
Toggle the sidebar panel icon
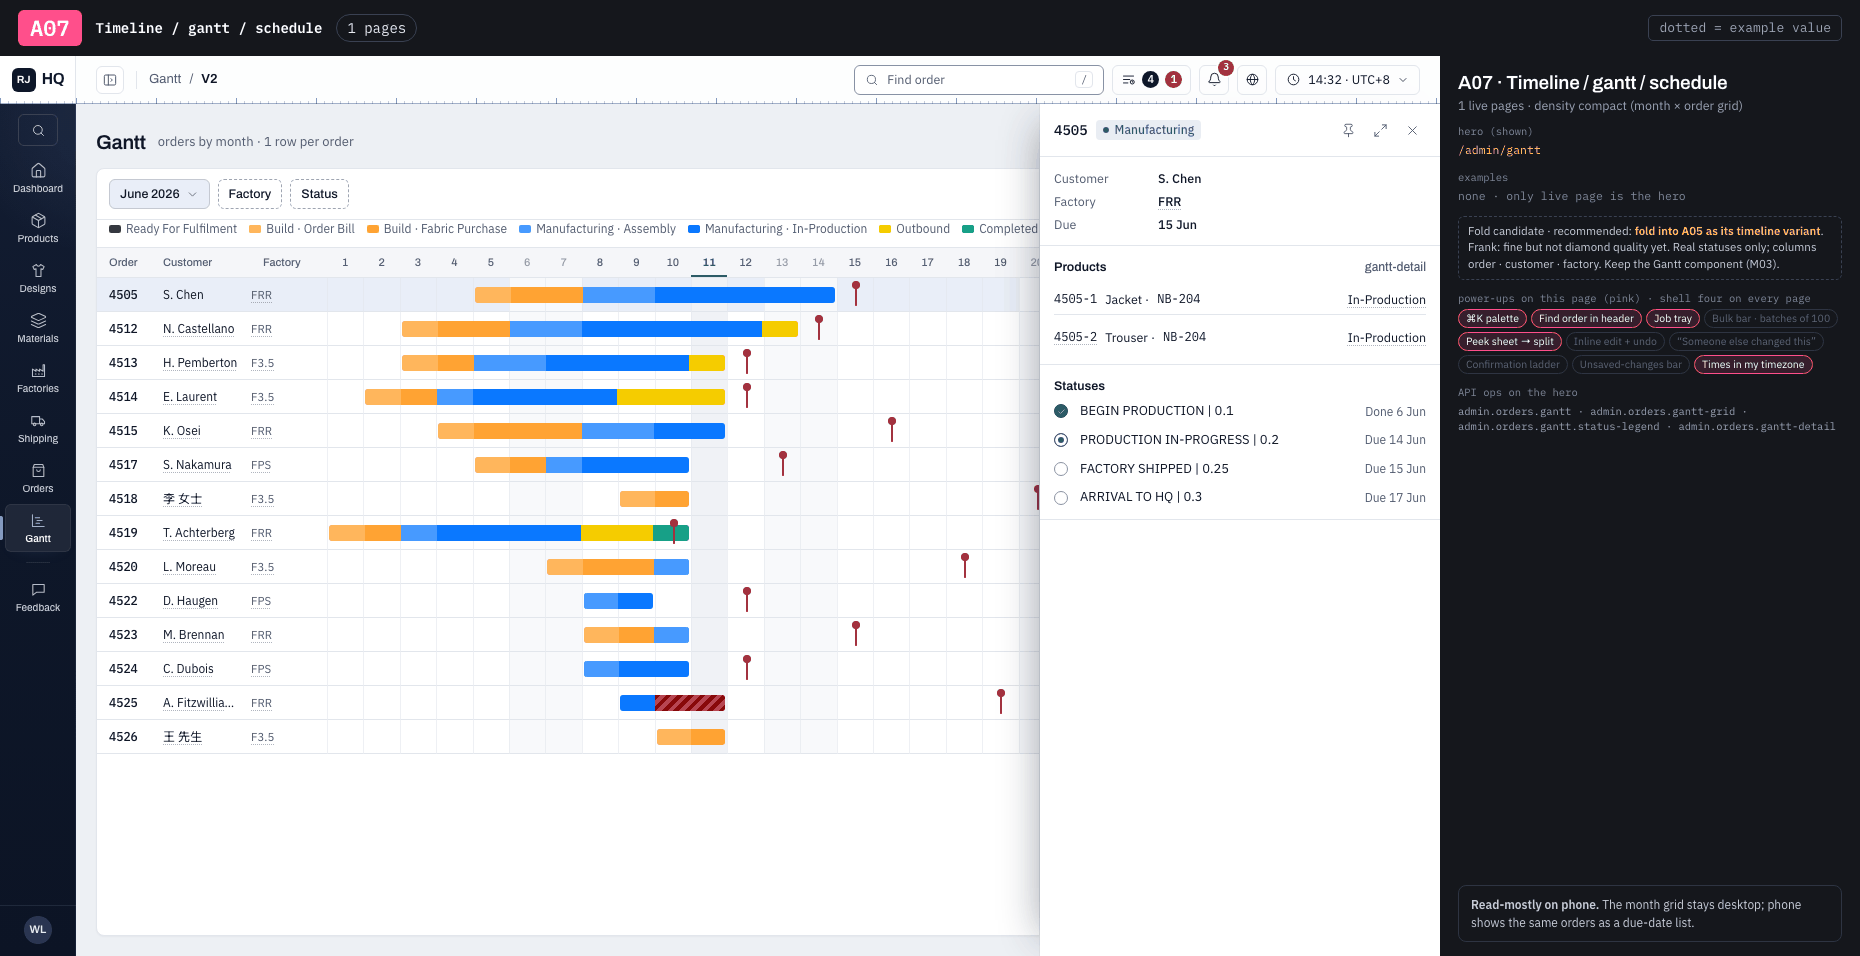110,80
